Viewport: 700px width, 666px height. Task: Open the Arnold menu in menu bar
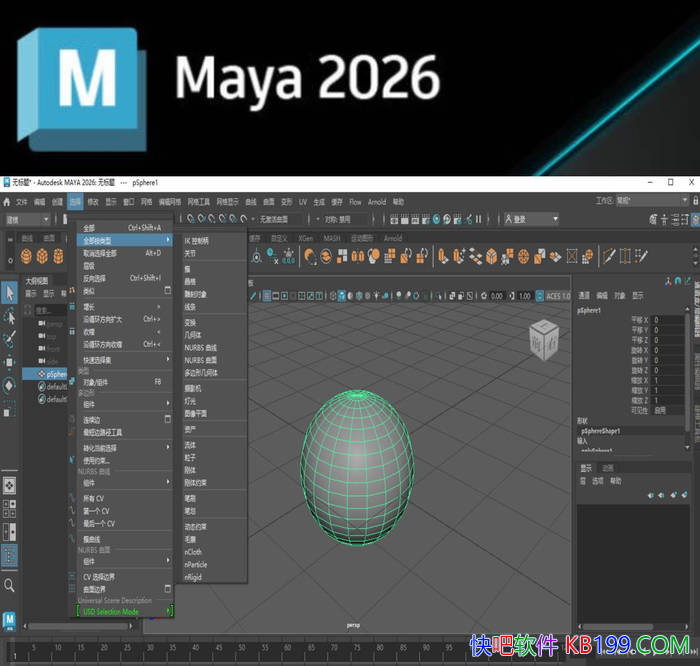point(377,202)
